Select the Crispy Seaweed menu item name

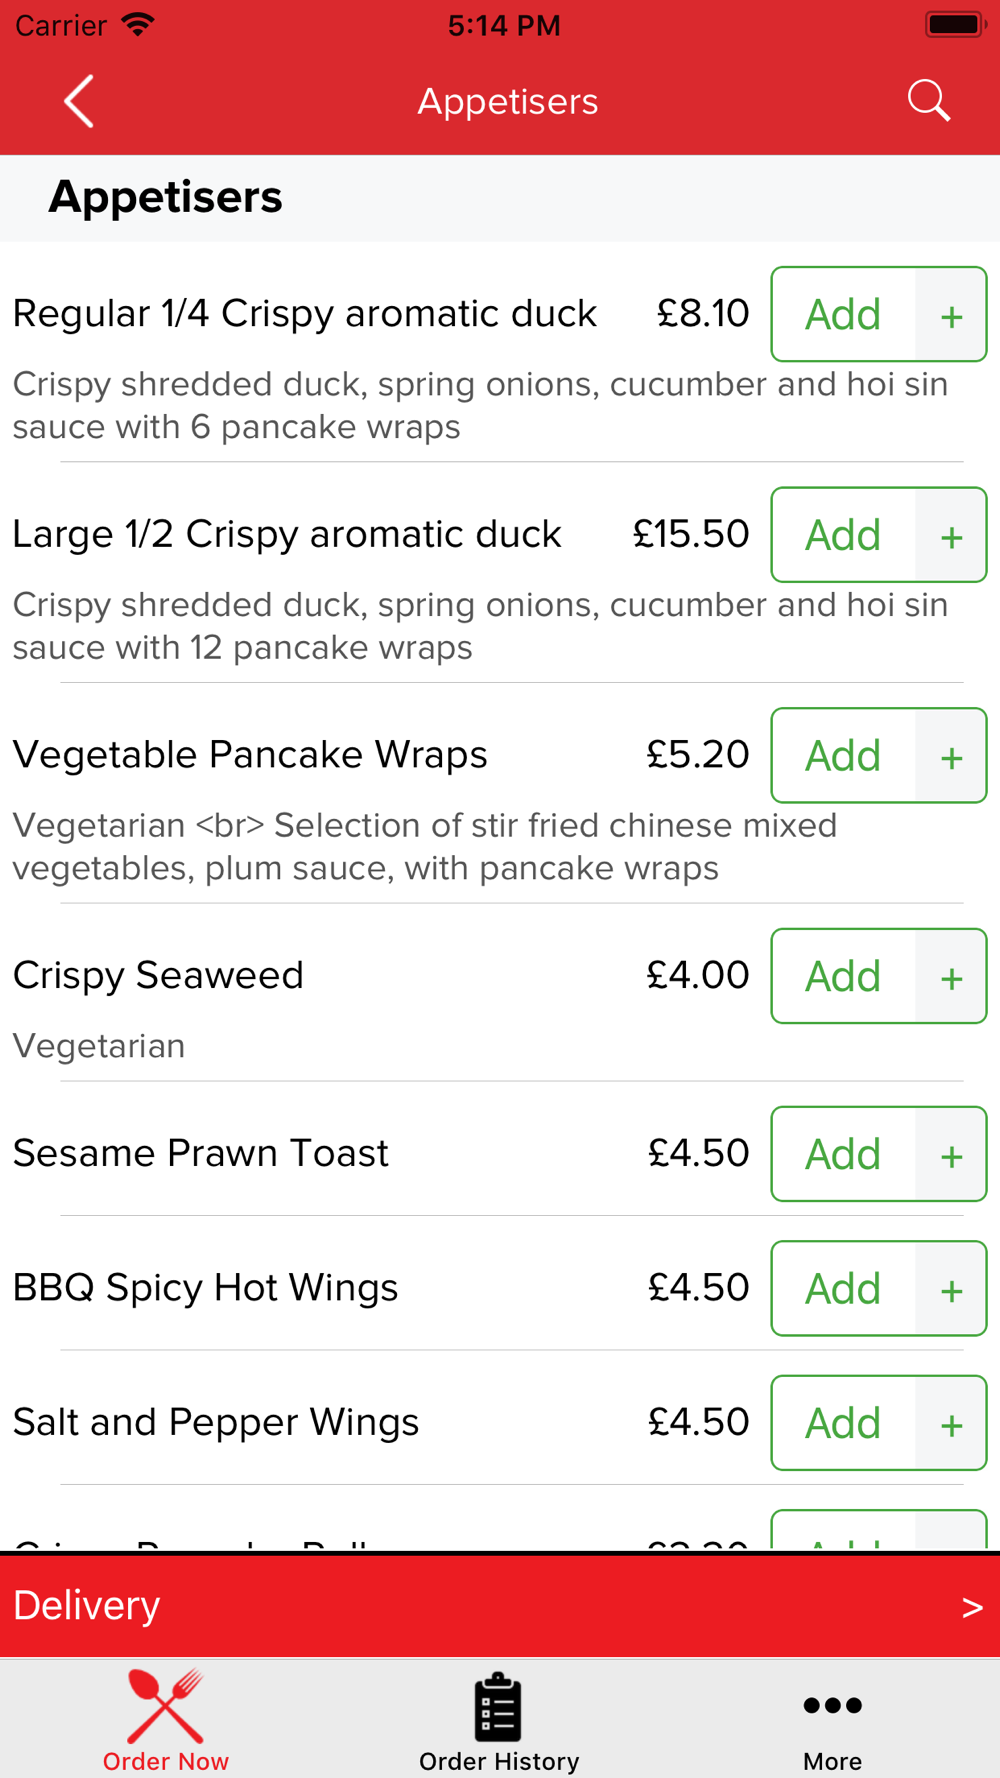coord(158,975)
